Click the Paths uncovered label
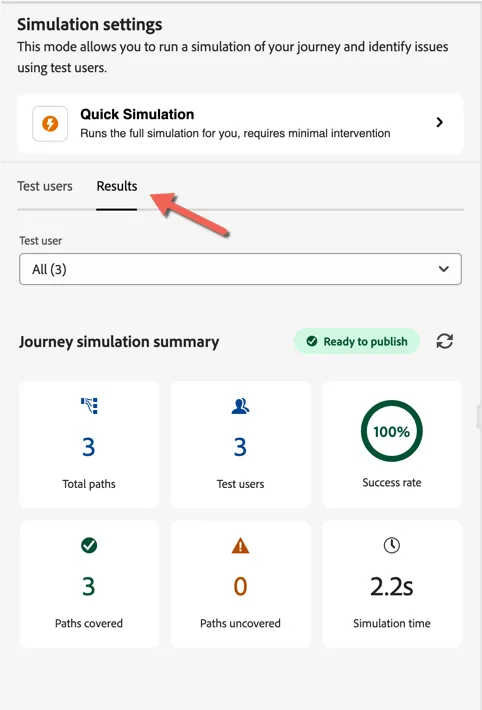 point(240,624)
